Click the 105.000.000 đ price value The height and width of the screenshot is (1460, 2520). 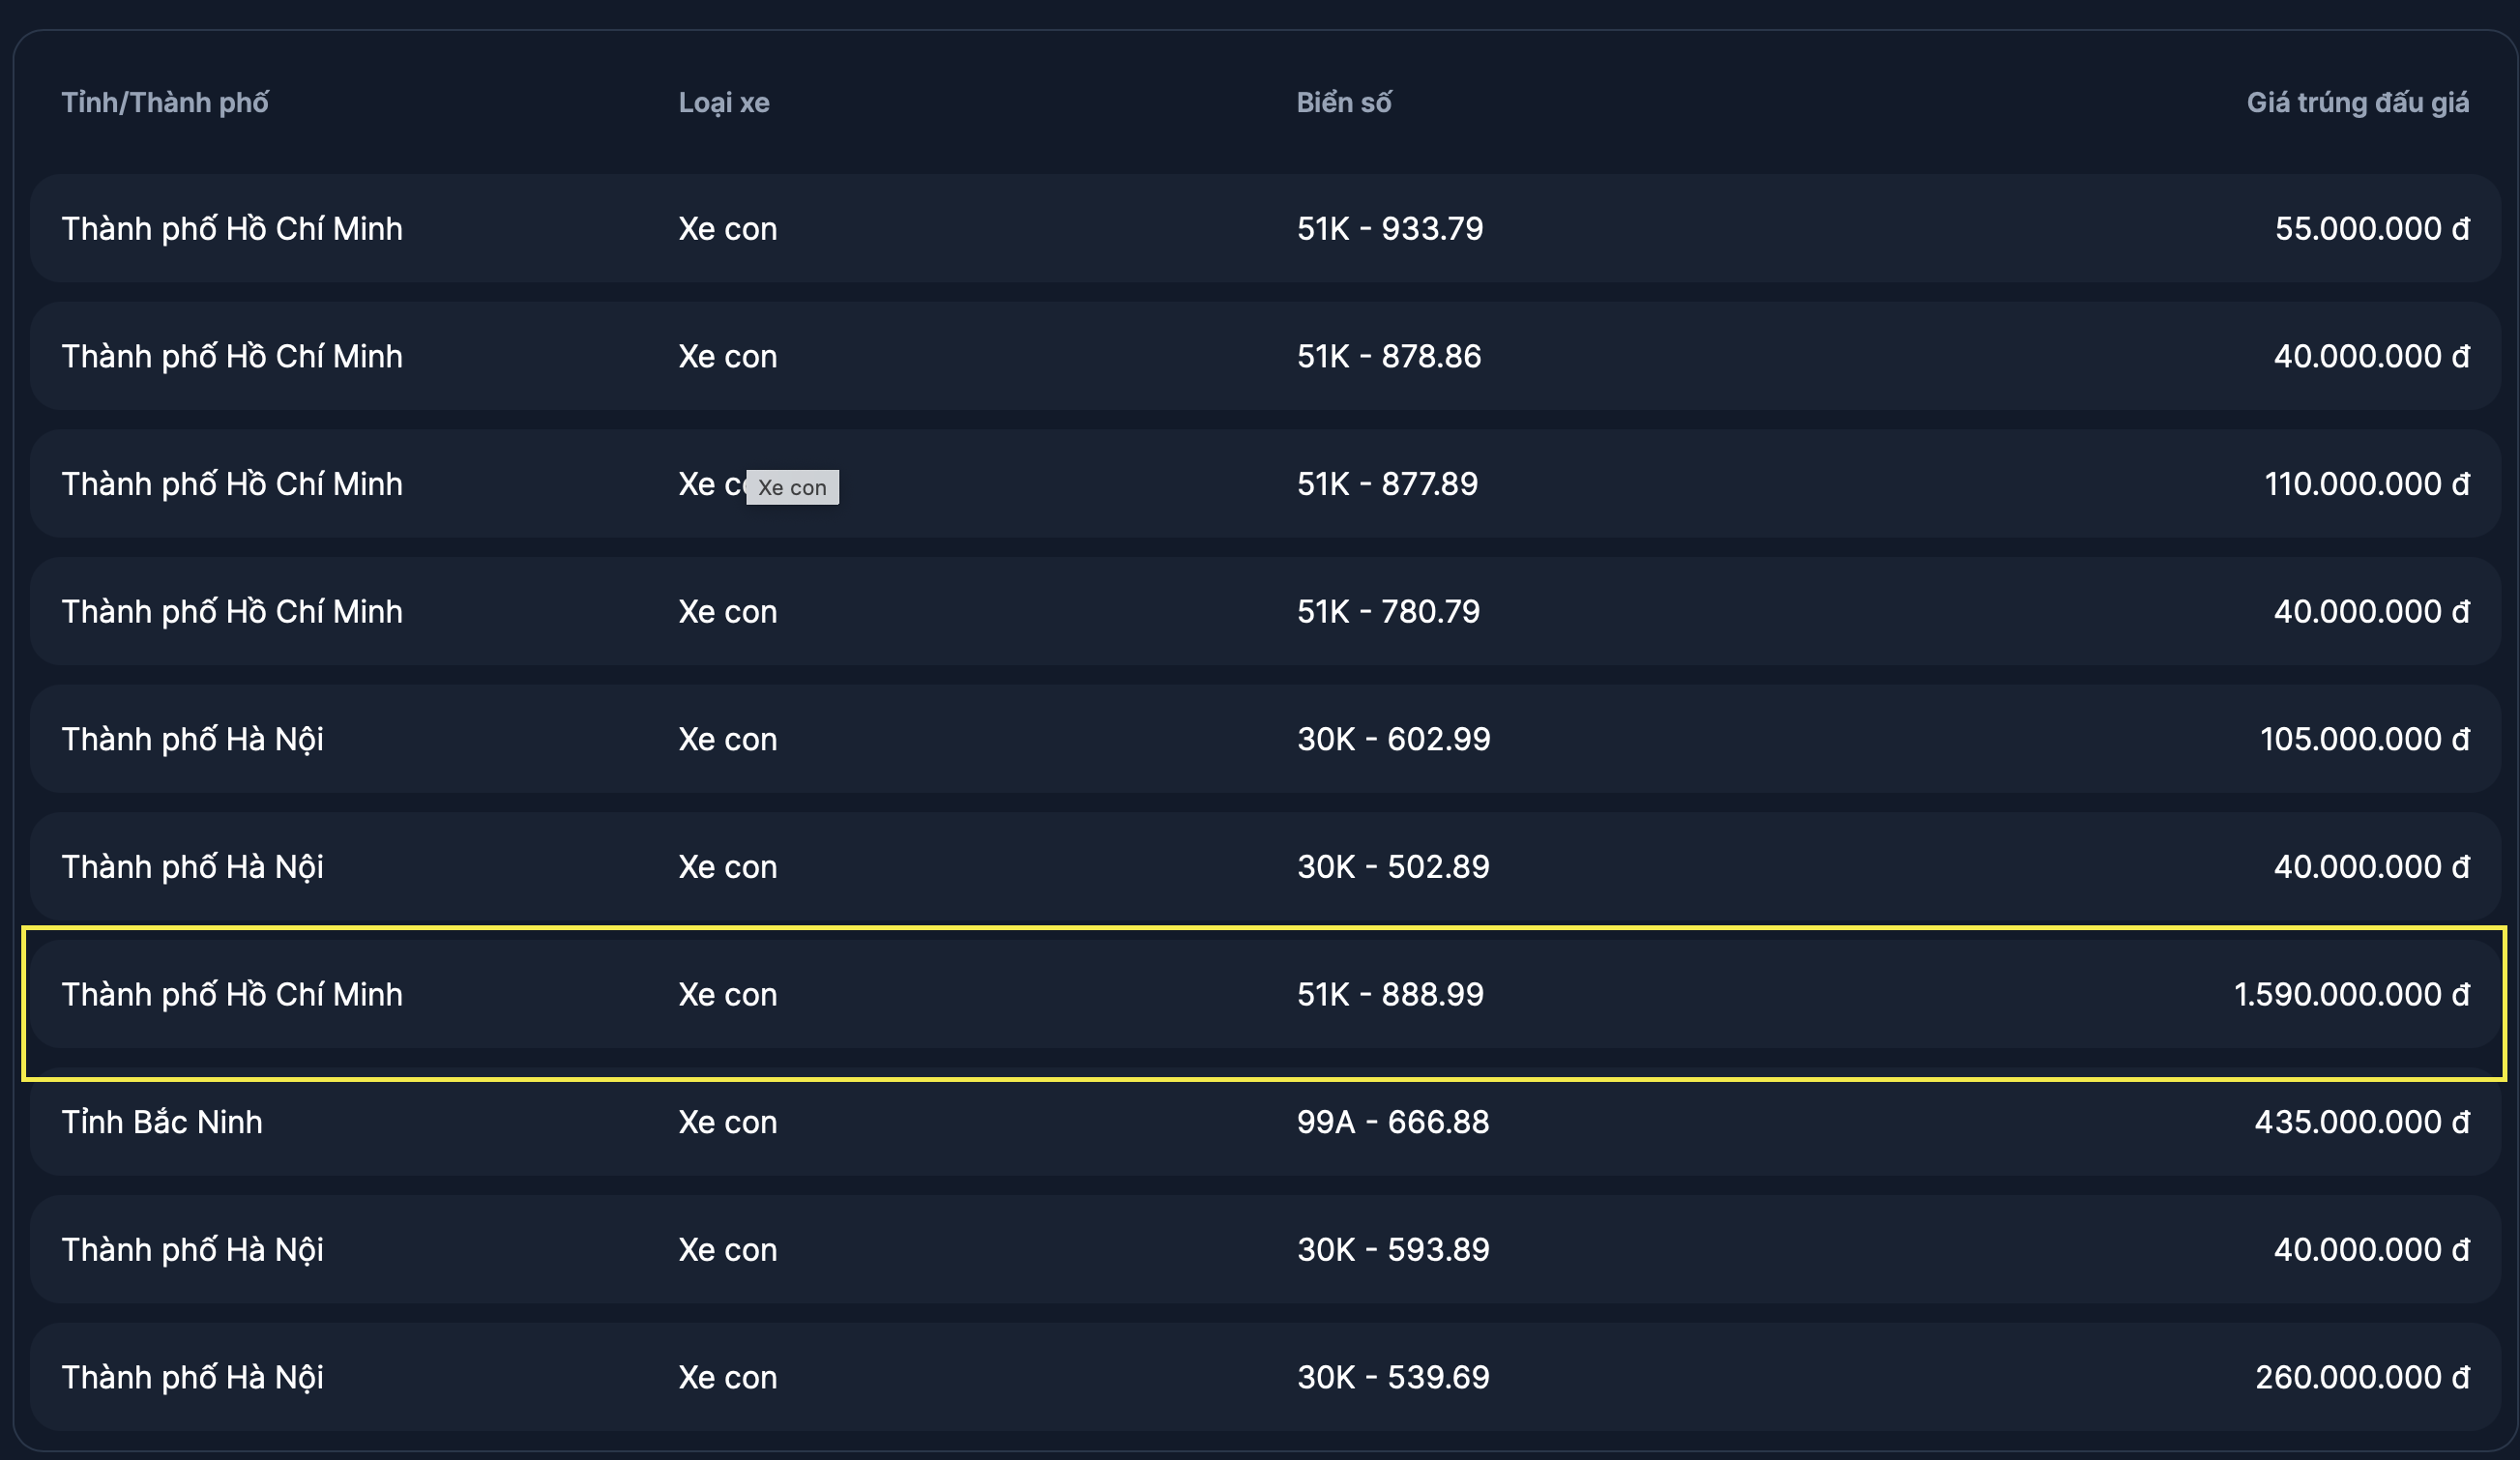tap(2364, 739)
